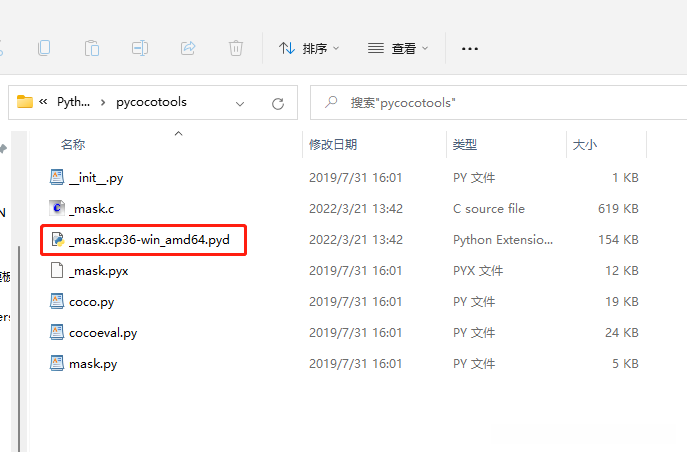Click the C source file type cell
Screen dimensions: 687x452
(x=489, y=208)
